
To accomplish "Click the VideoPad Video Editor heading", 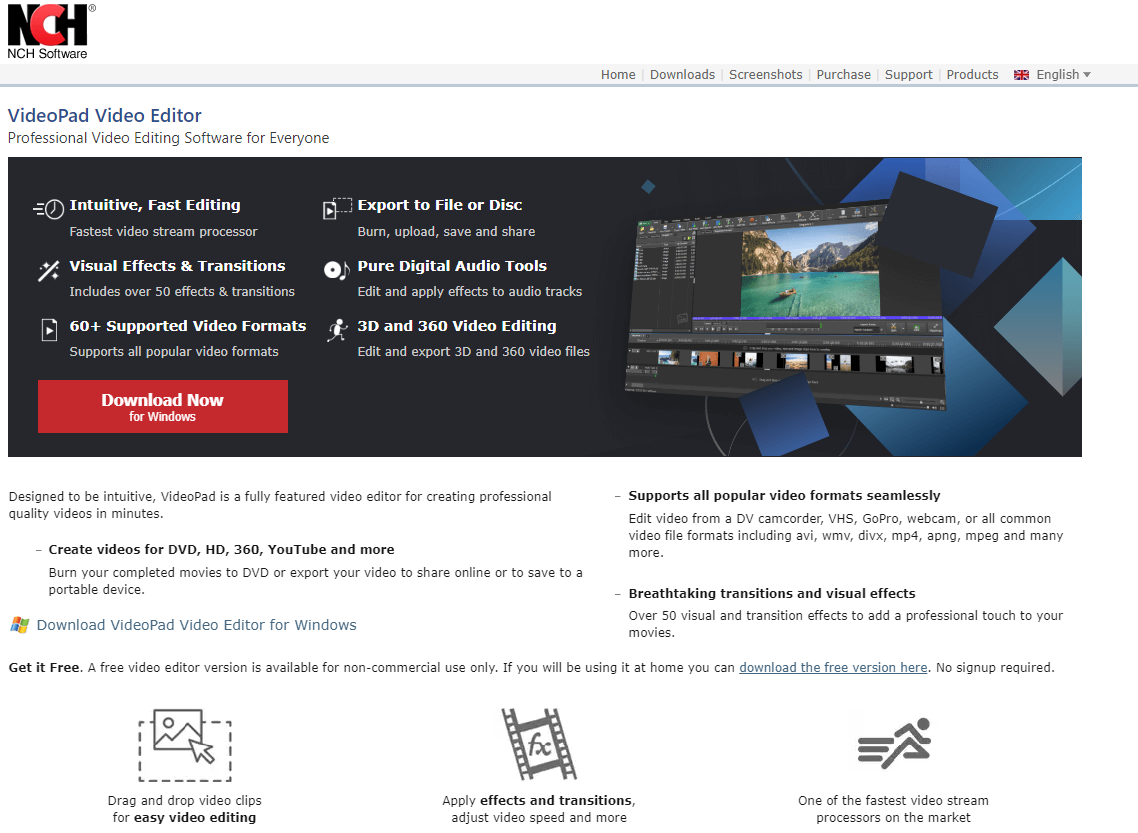I will [105, 115].
